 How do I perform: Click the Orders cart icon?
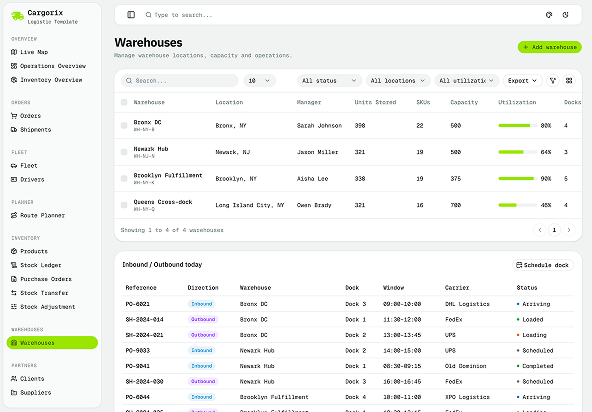tap(14, 116)
